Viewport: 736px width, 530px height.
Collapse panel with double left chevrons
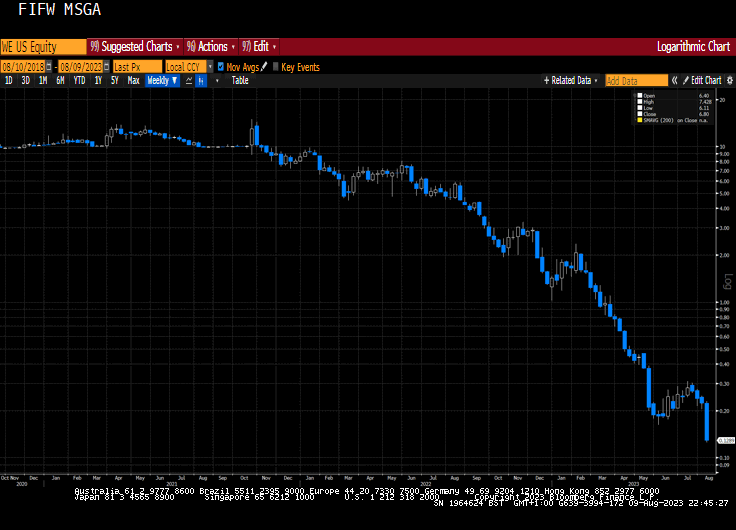click(675, 80)
